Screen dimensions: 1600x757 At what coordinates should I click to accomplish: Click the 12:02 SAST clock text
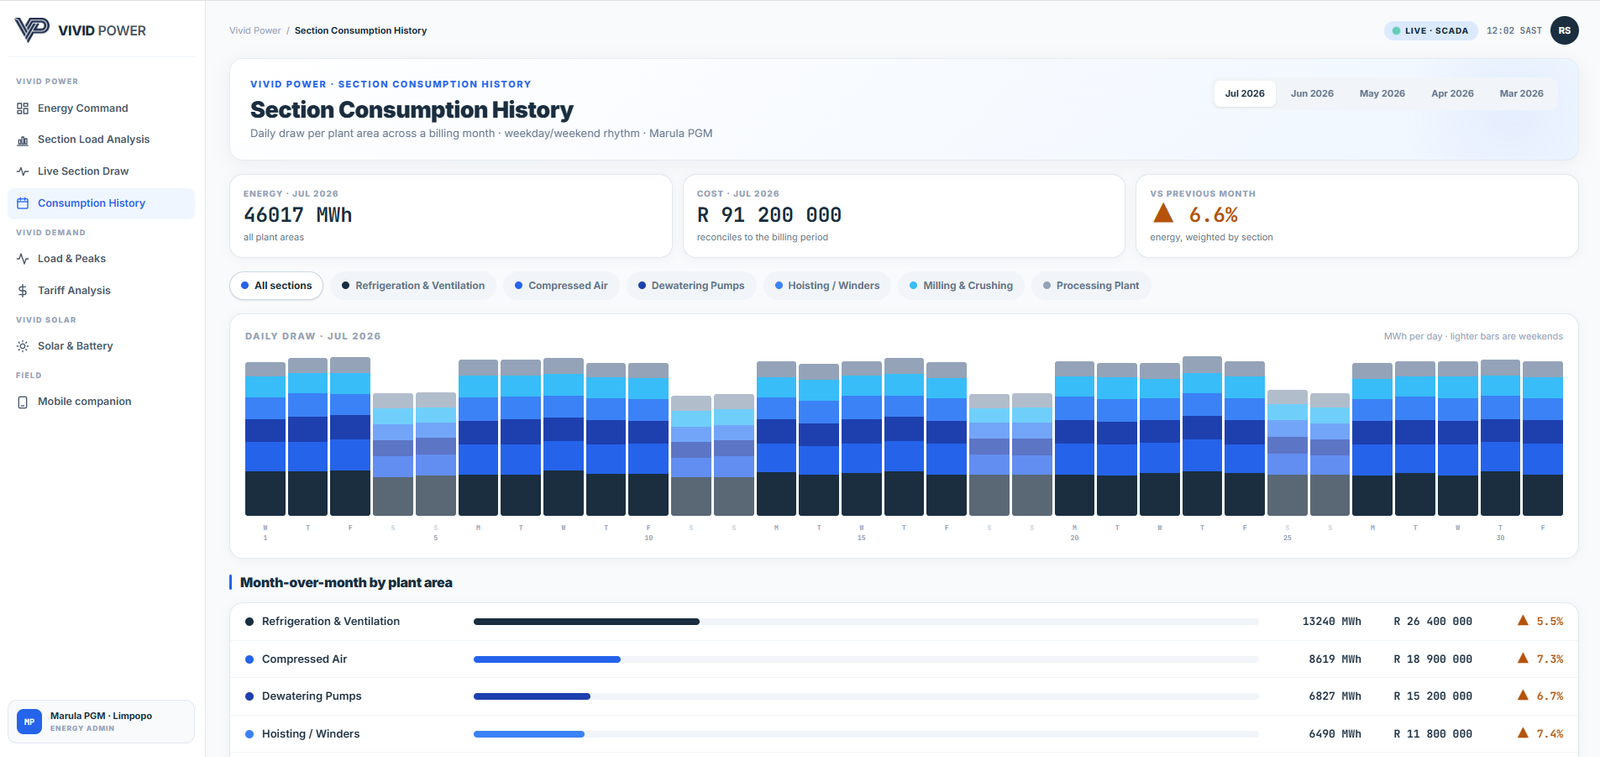1514,31
